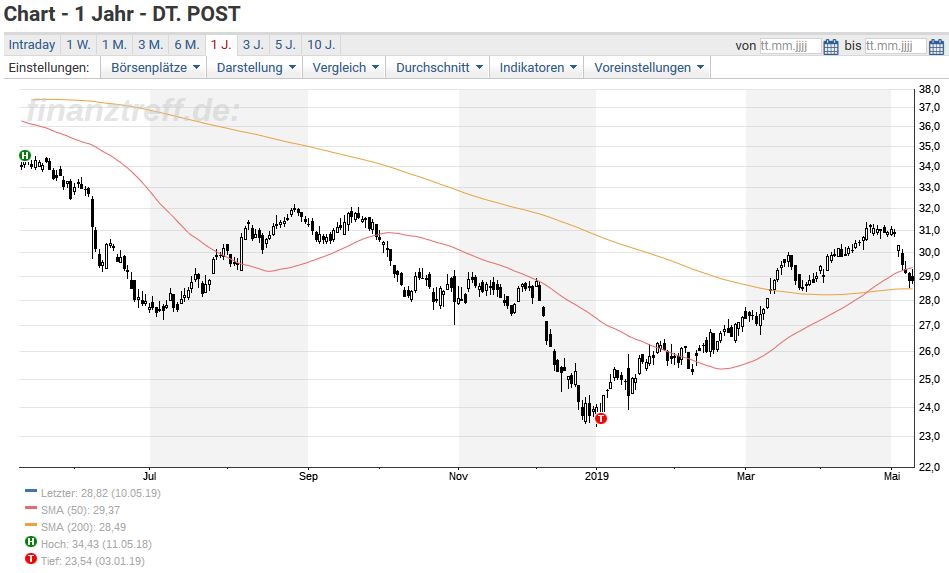
Task: Show the 3 J. chart period
Action: tap(253, 45)
